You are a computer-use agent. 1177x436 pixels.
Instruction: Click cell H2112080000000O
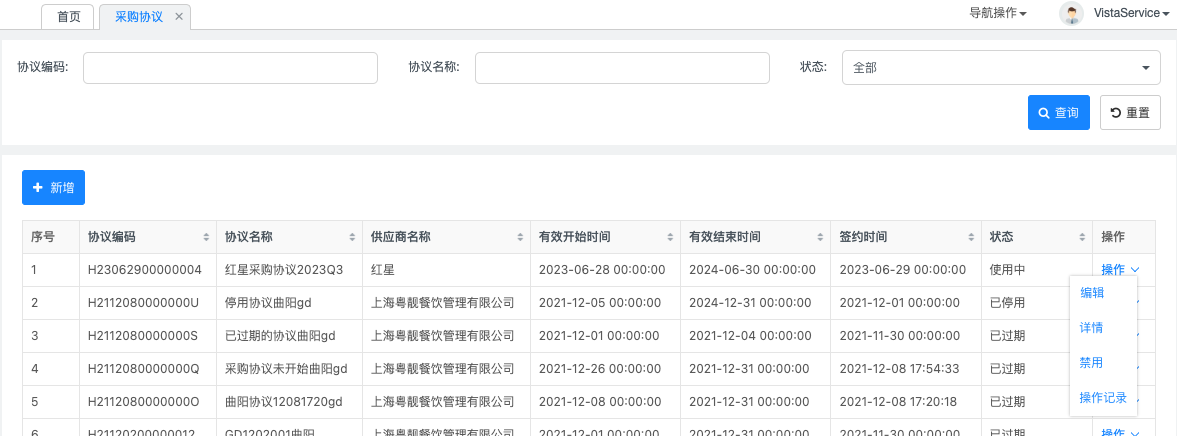coord(148,402)
